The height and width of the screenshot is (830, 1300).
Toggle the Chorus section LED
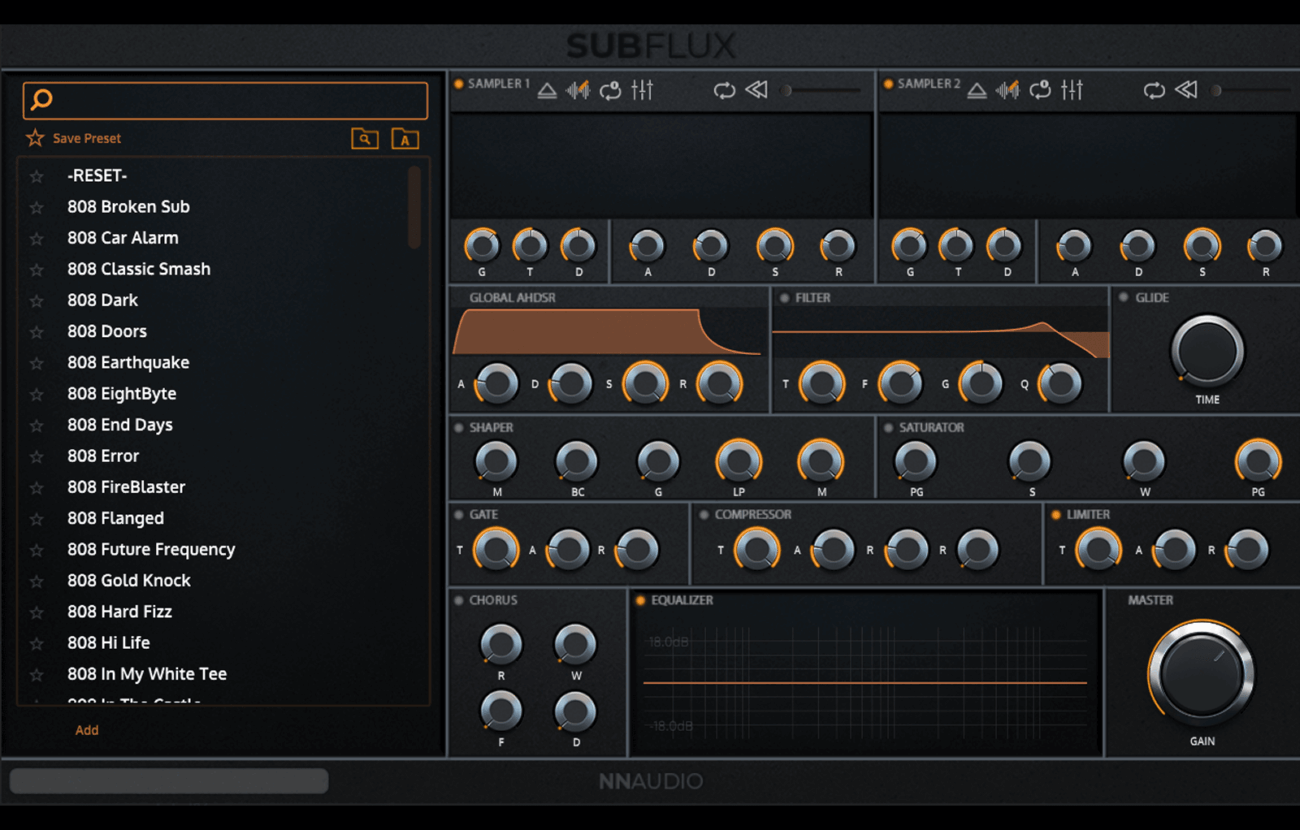pyautogui.click(x=458, y=601)
